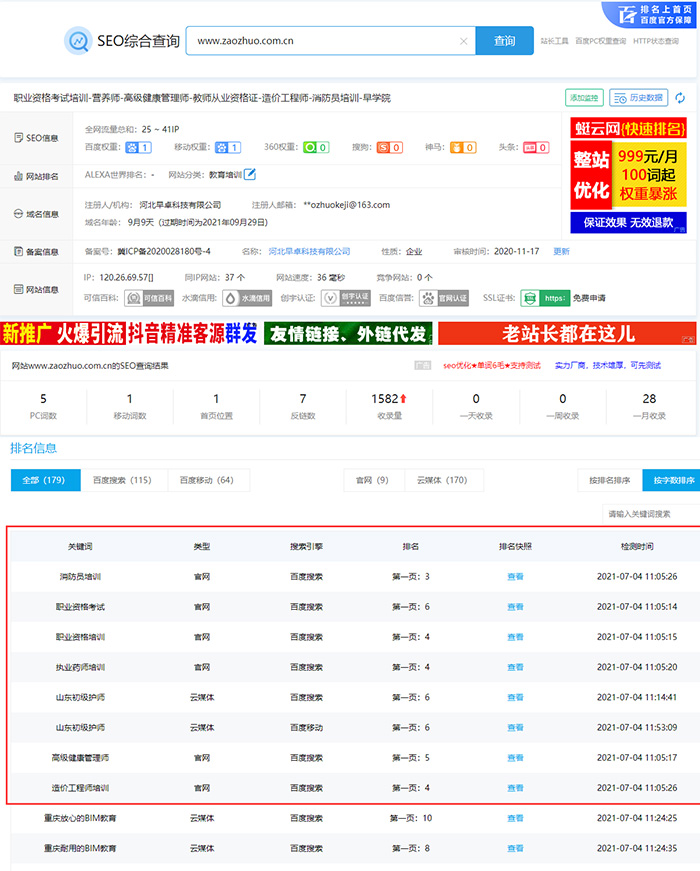700x871 pixels.
Task: Switch to the 百度搜索 (115) tab
Action: coord(123,481)
